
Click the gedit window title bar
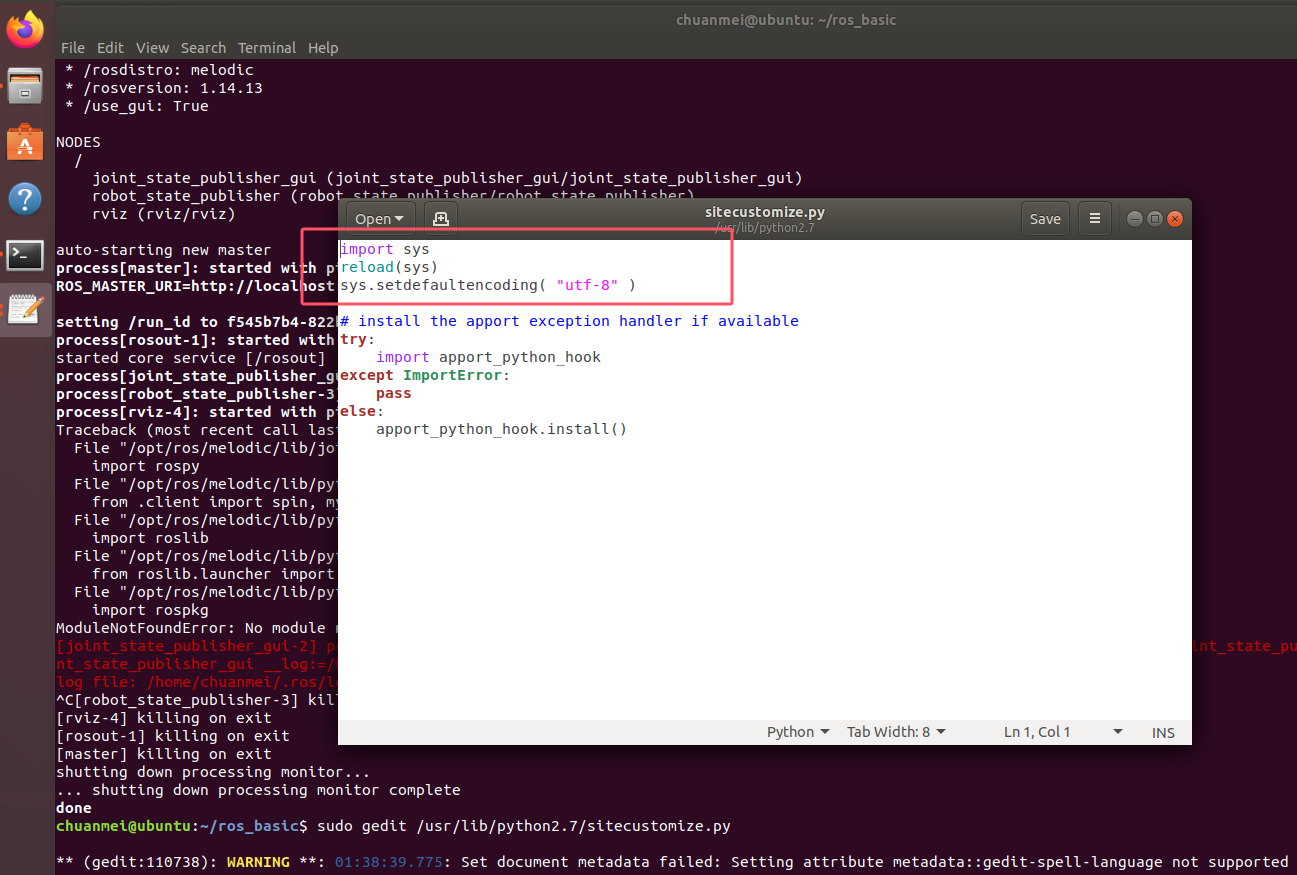point(765,212)
